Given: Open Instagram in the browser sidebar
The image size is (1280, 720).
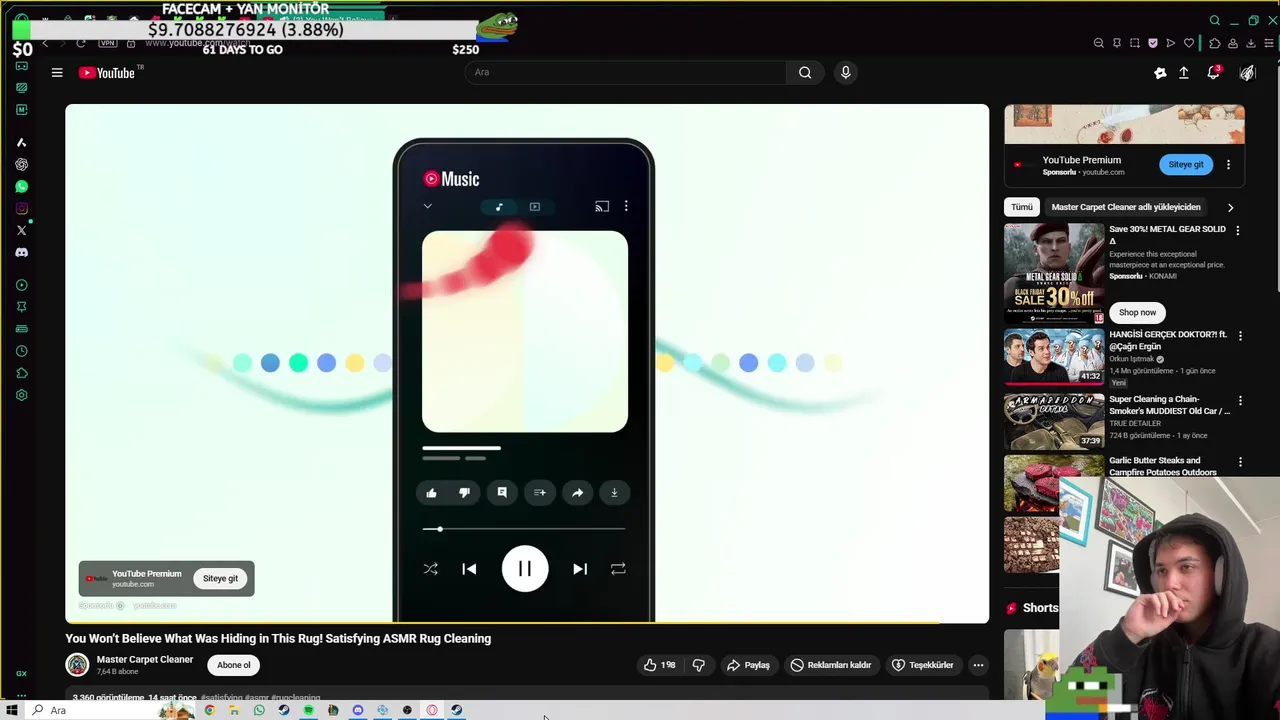Looking at the screenshot, I should click(x=22, y=209).
